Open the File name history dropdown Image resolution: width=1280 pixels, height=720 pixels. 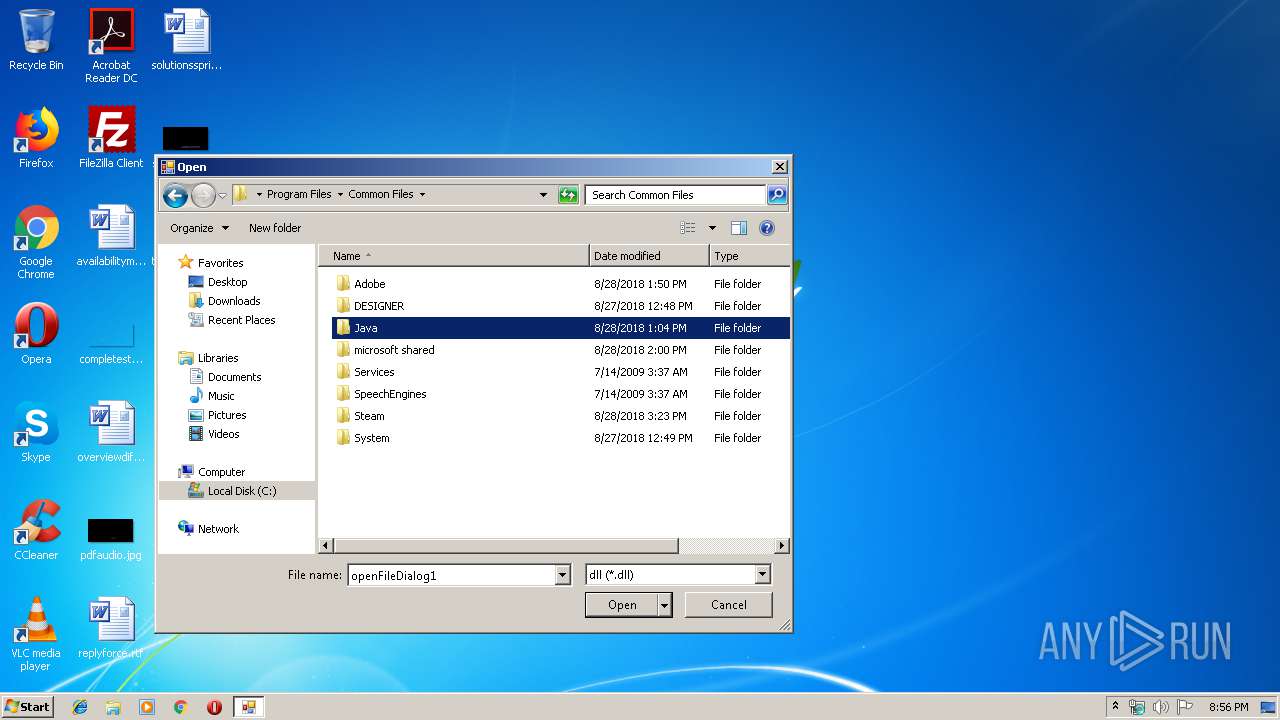coord(562,575)
